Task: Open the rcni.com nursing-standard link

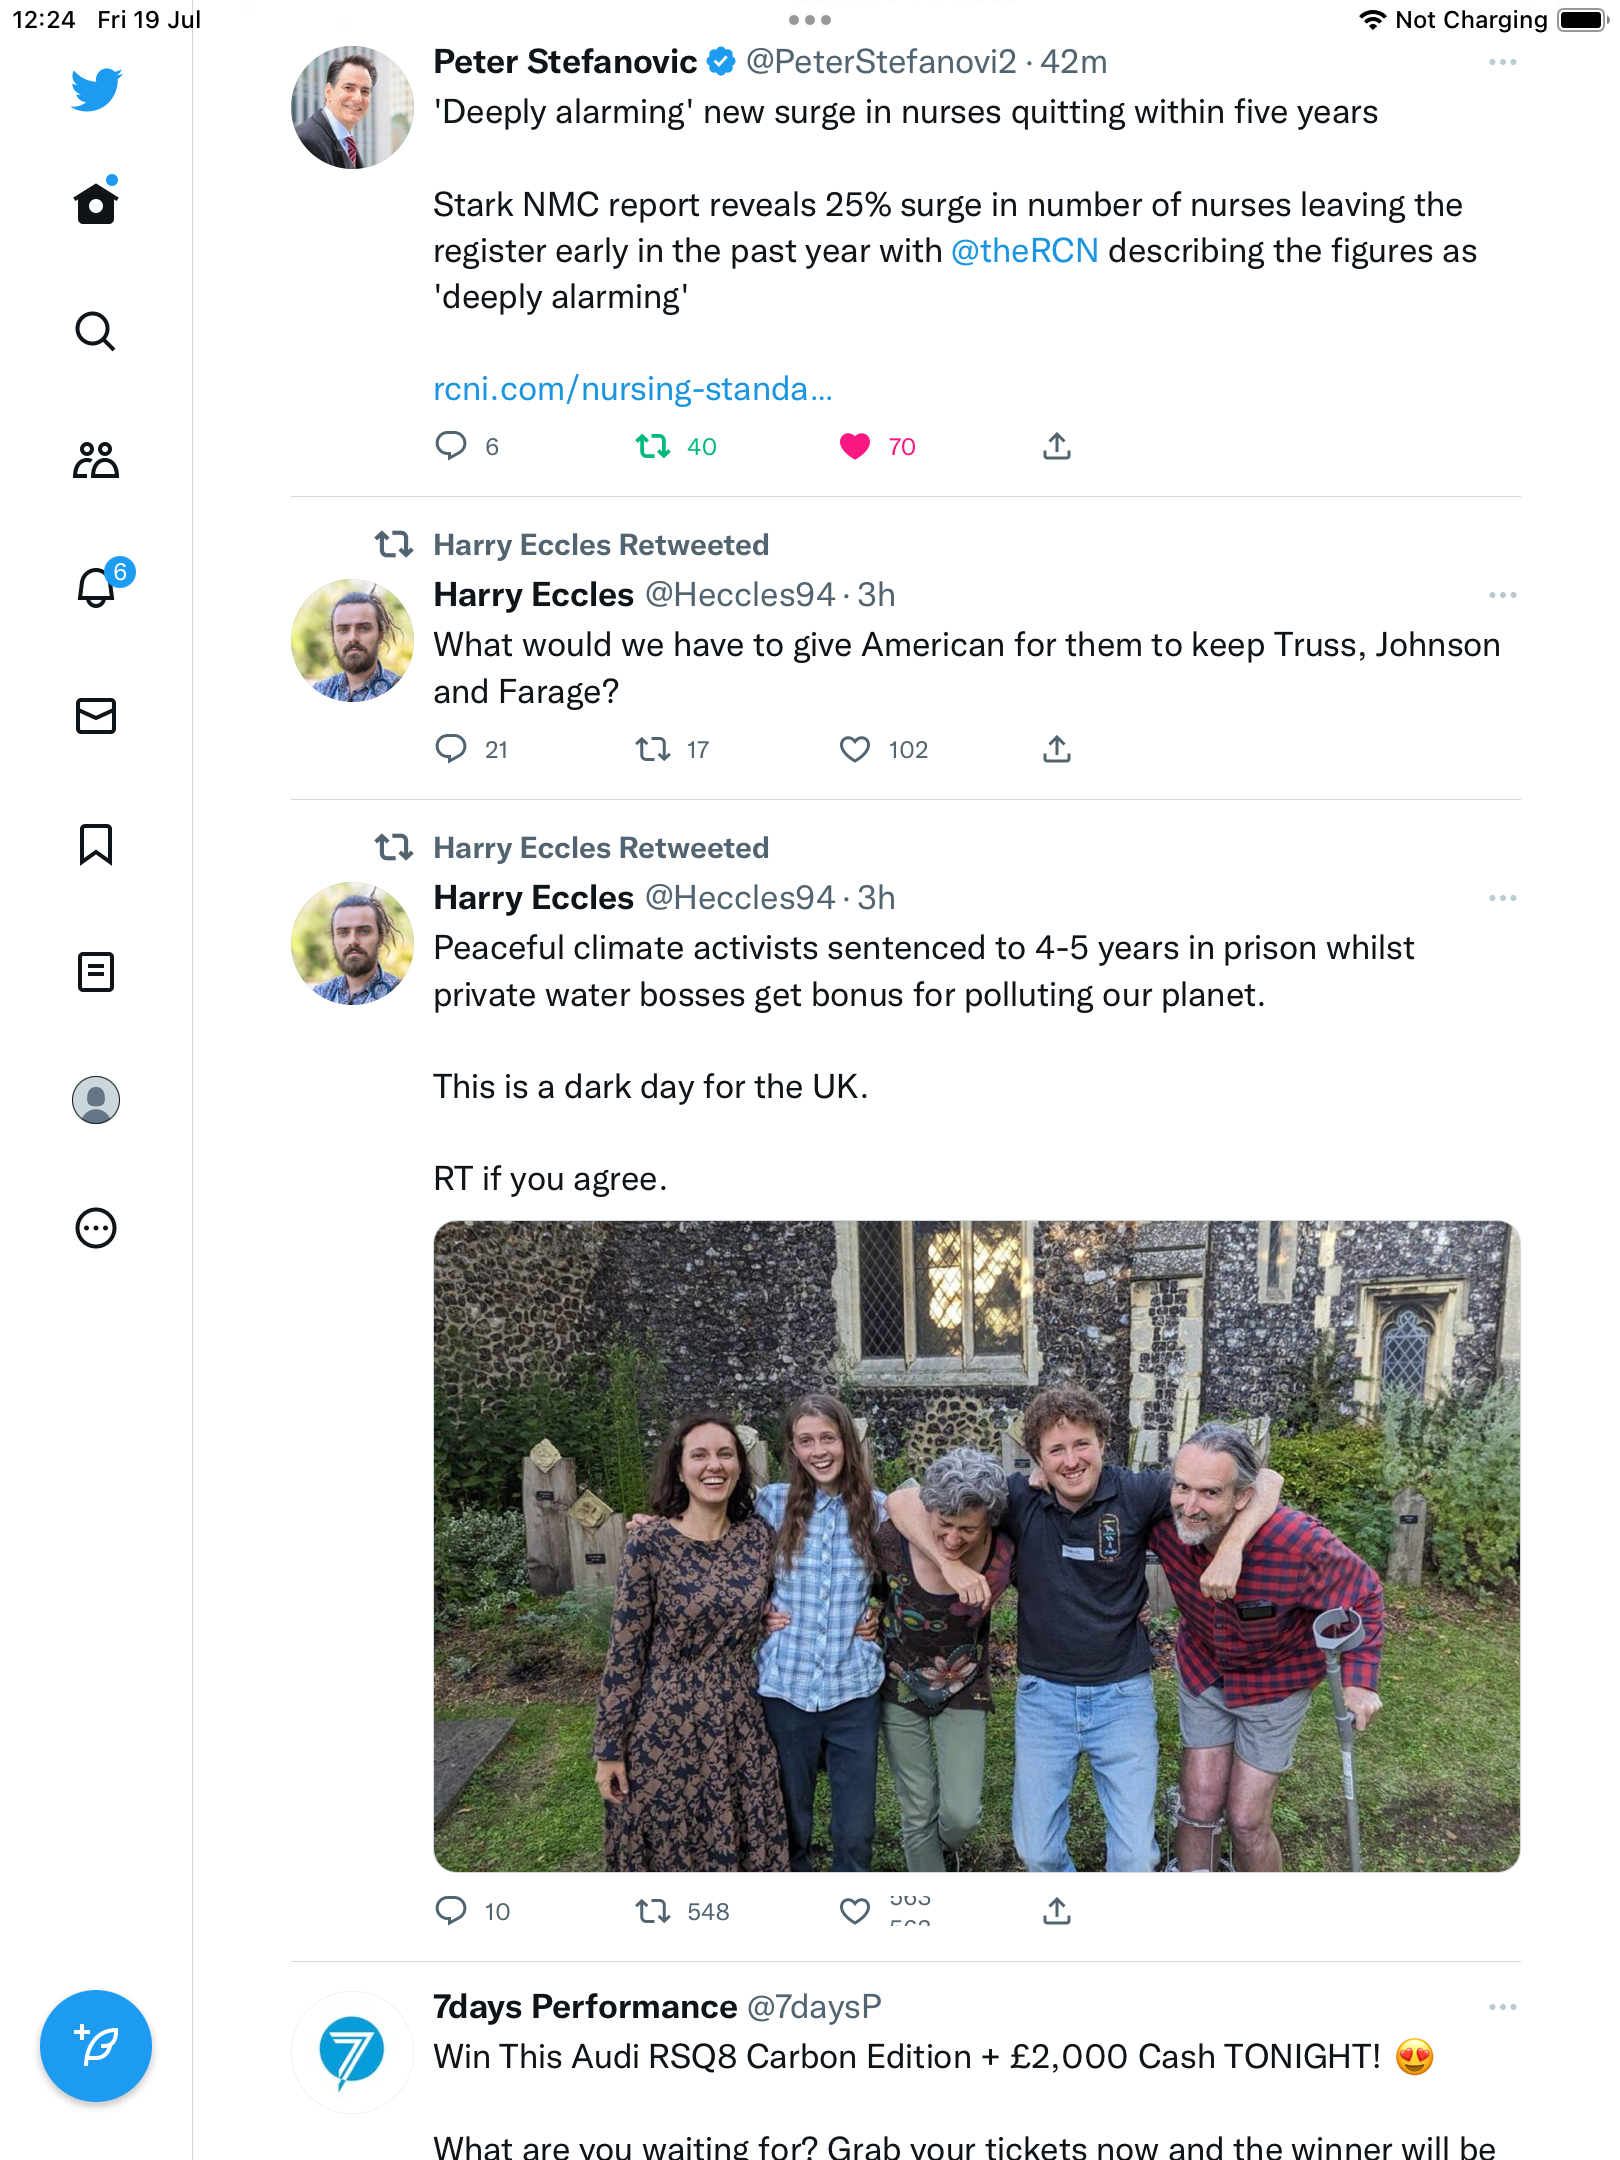Action: [632, 389]
